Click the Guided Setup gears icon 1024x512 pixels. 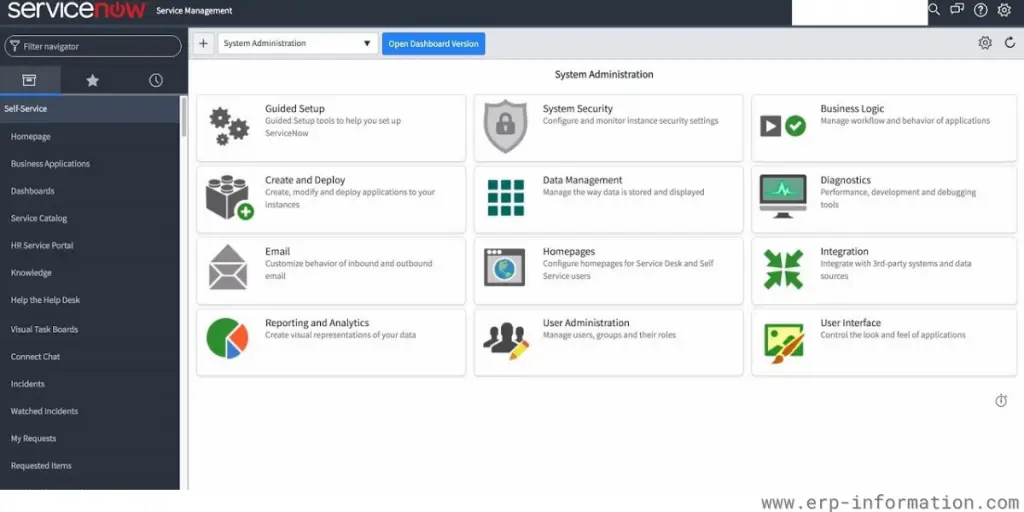click(x=229, y=125)
